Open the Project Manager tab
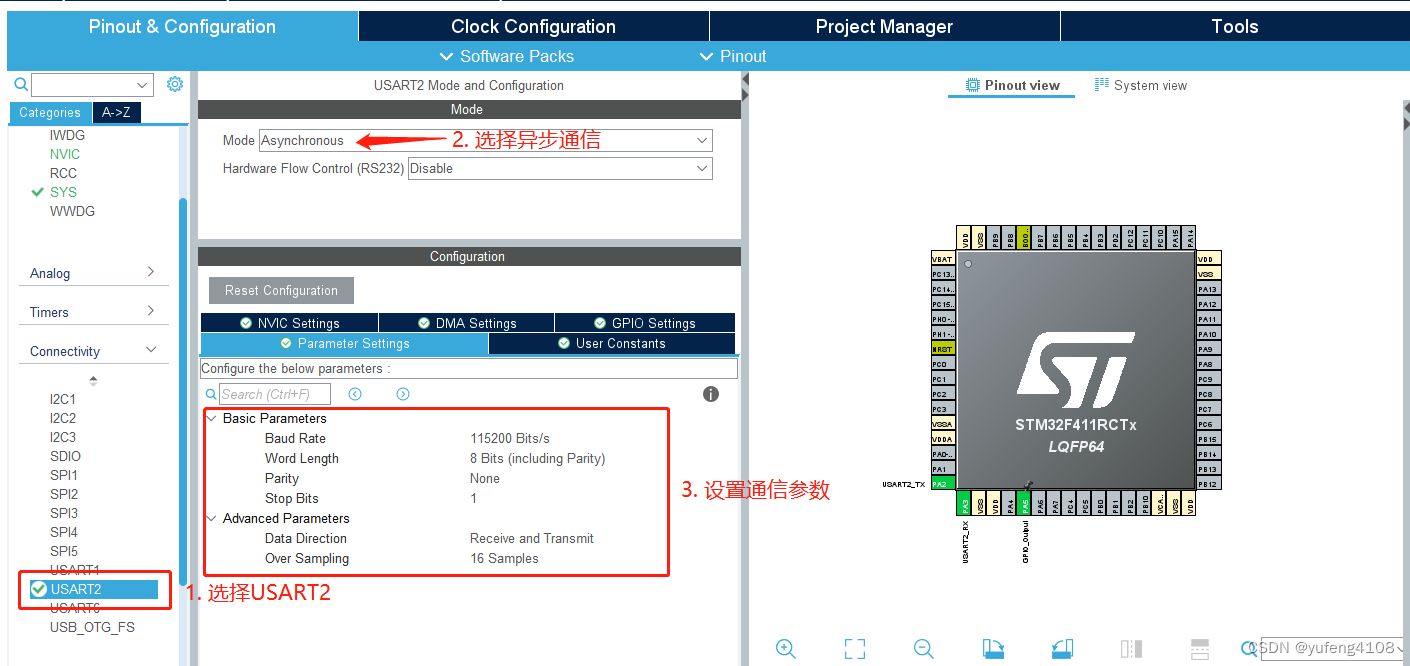The height and width of the screenshot is (666, 1410). (884, 27)
